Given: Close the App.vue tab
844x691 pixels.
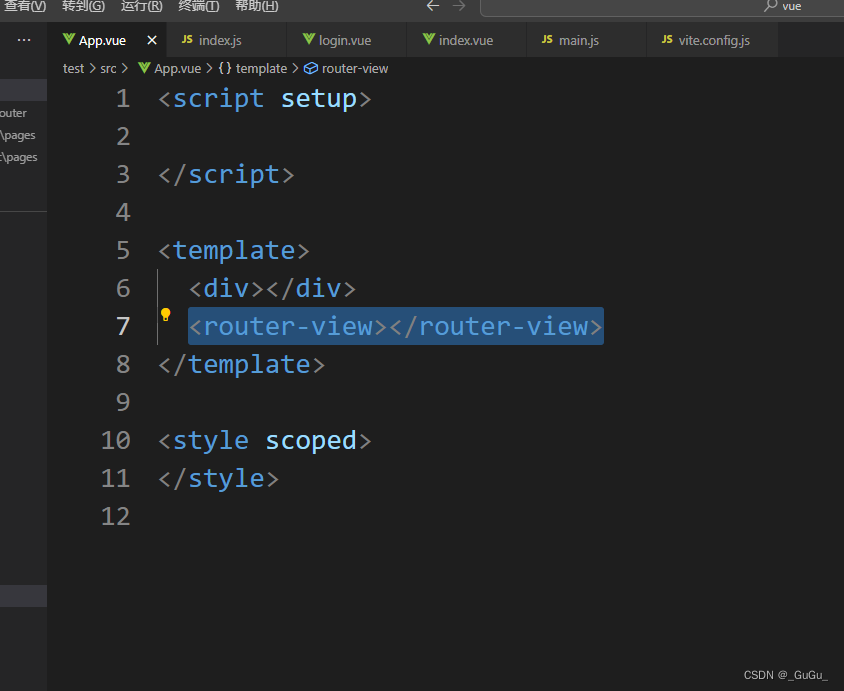Looking at the screenshot, I should pyautogui.click(x=152, y=40).
